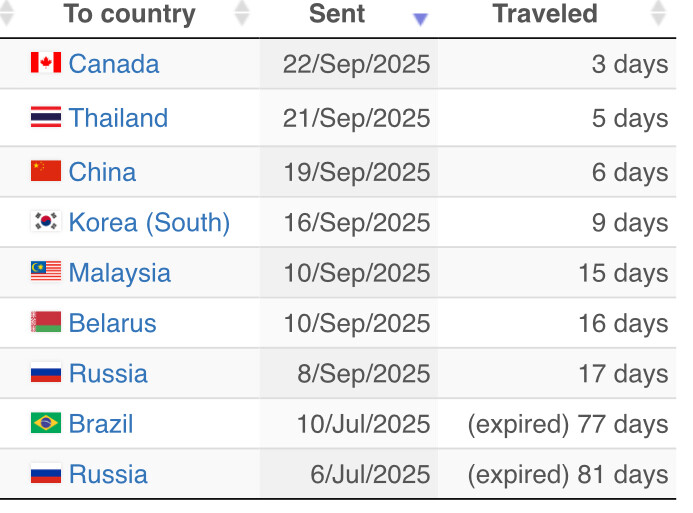Click the Malaysia flag icon
693x513 pixels.
pyautogui.click(x=46, y=272)
